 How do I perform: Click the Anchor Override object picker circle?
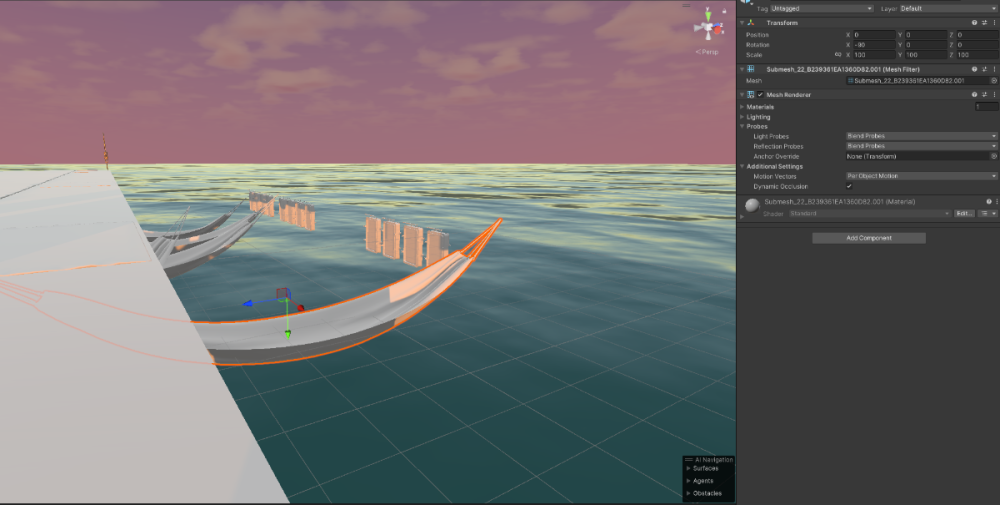[994, 156]
